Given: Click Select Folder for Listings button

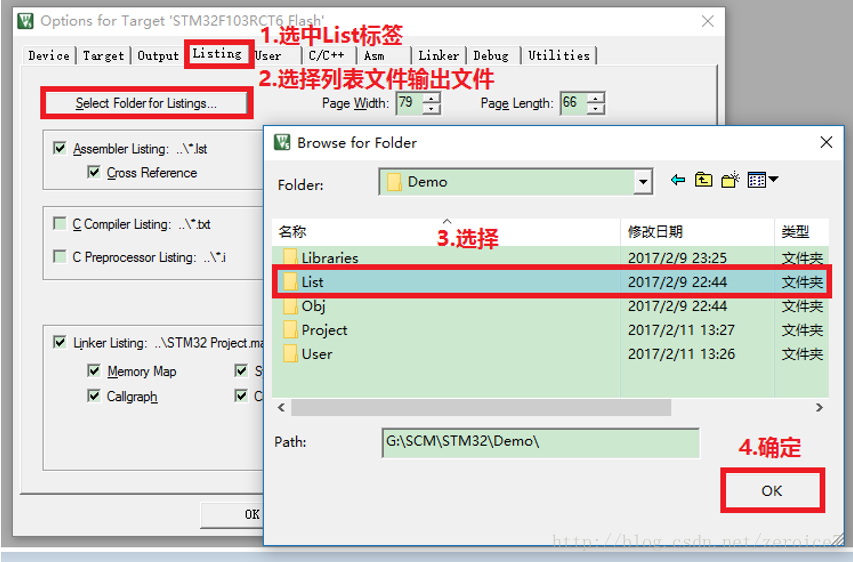Looking at the screenshot, I should click(x=146, y=103).
